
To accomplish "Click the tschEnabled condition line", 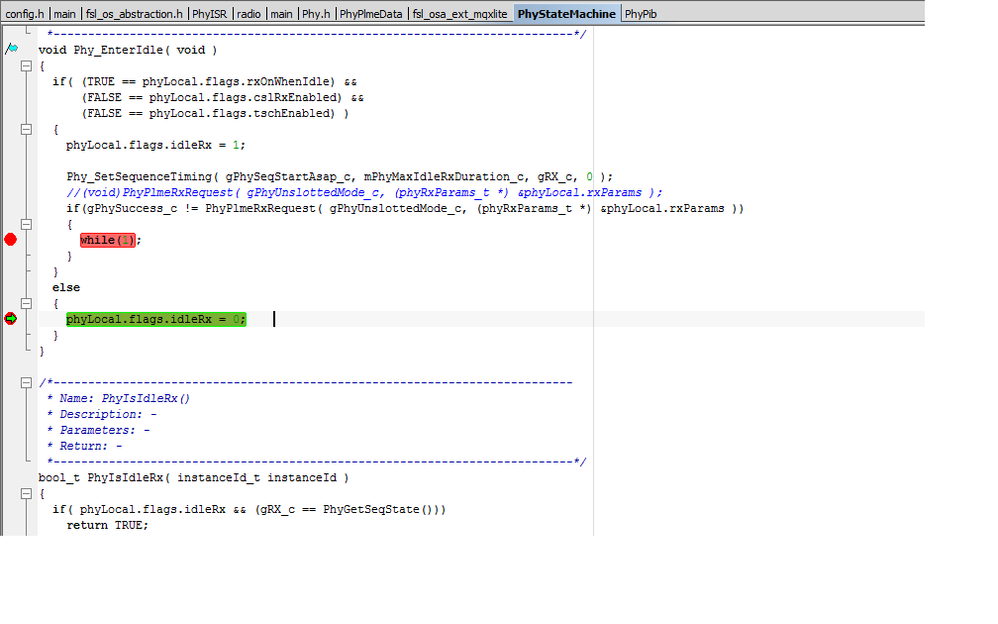I will pos(214,113).
